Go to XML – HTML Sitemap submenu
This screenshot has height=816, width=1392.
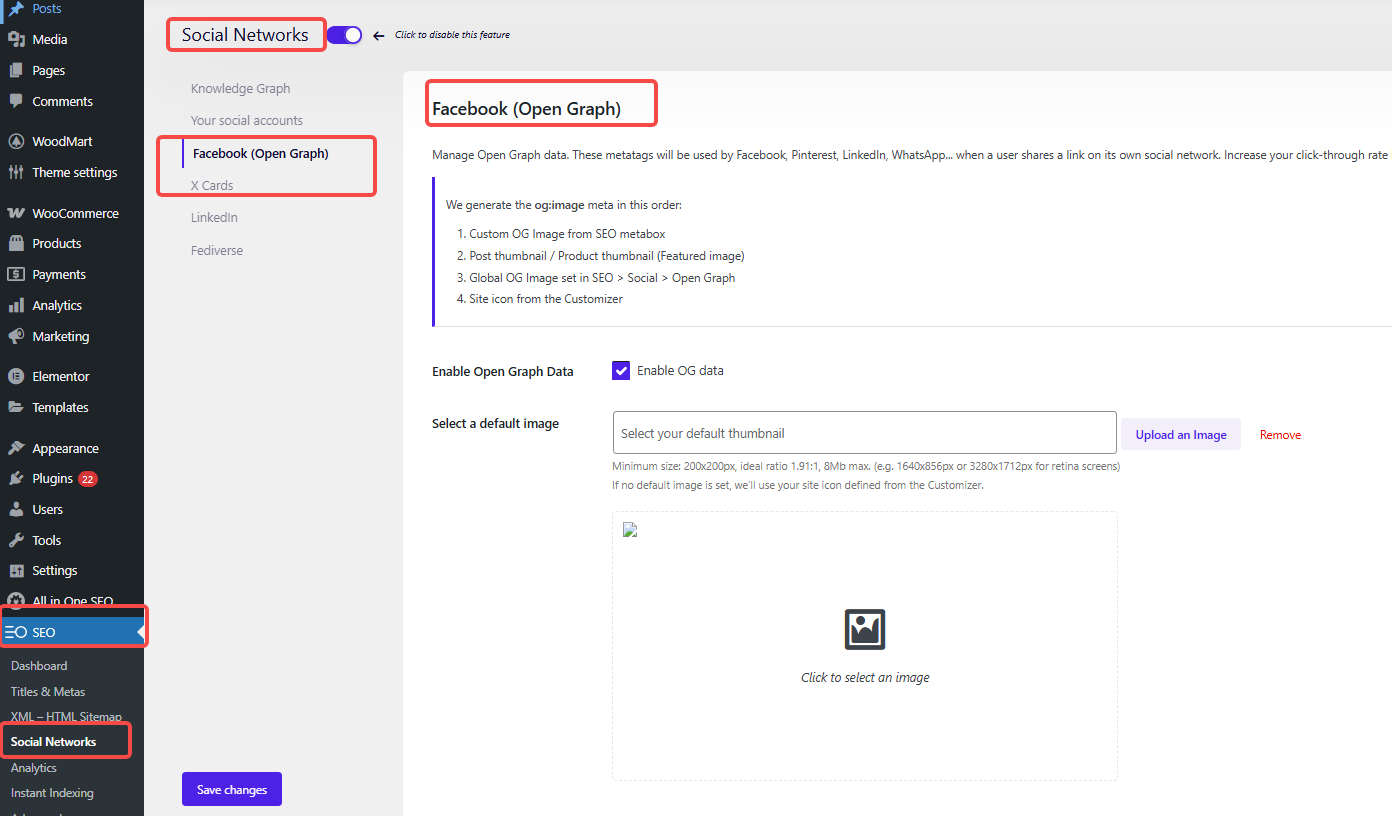click(66, 717)
